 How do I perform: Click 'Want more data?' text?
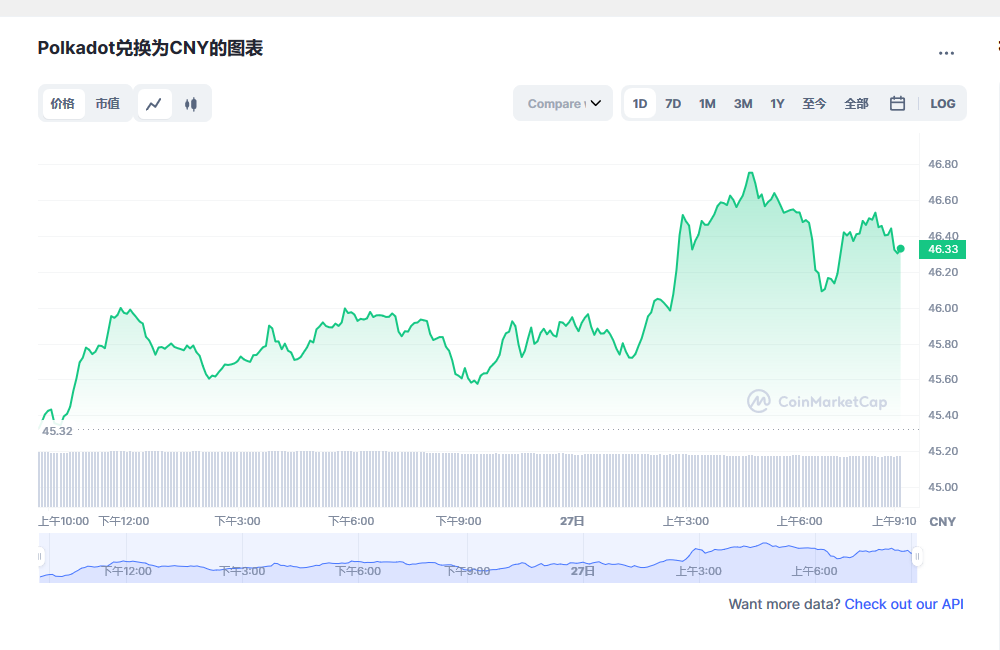[x=784, y=604]
